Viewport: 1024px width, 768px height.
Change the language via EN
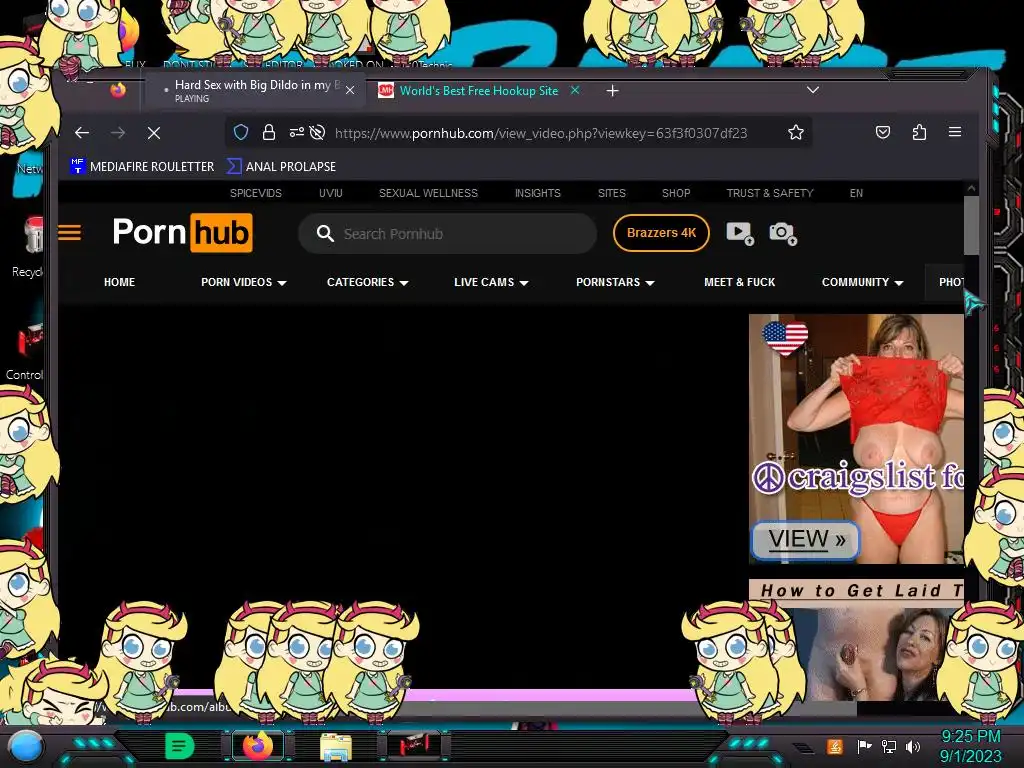point(856,193)
